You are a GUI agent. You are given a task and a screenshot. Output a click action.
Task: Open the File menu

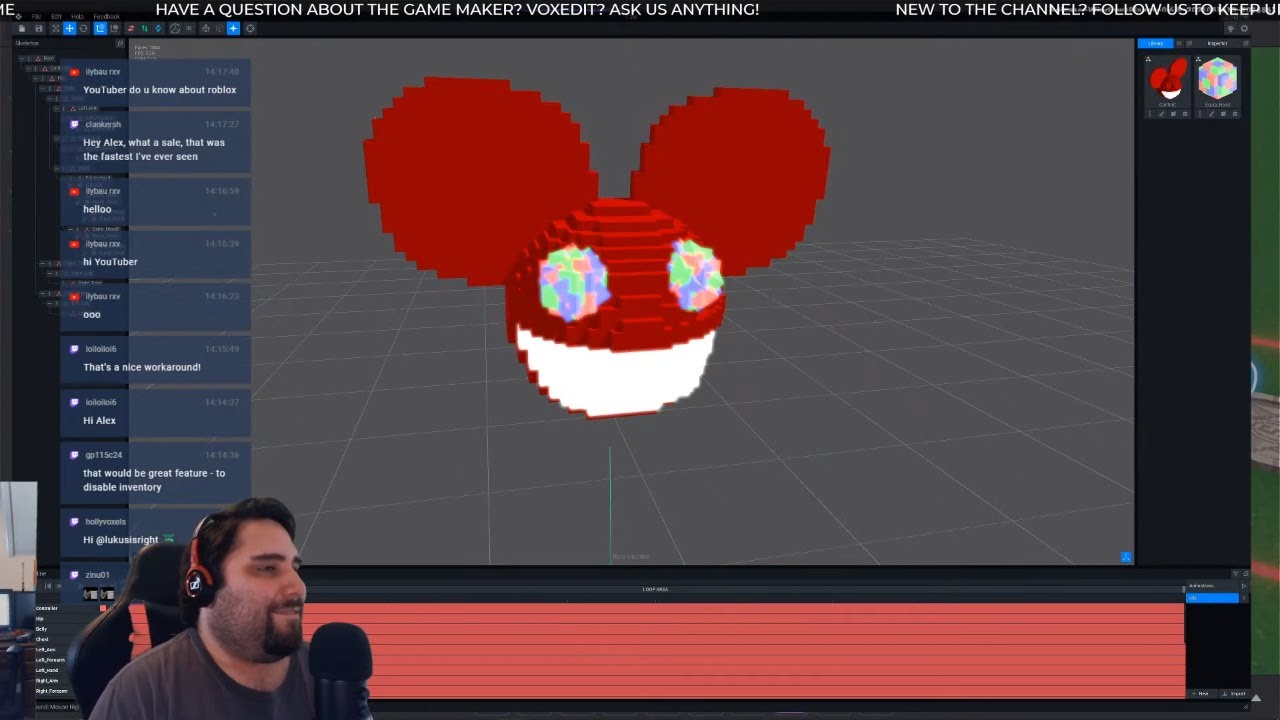pyautogui.click(x=36, y=17)
